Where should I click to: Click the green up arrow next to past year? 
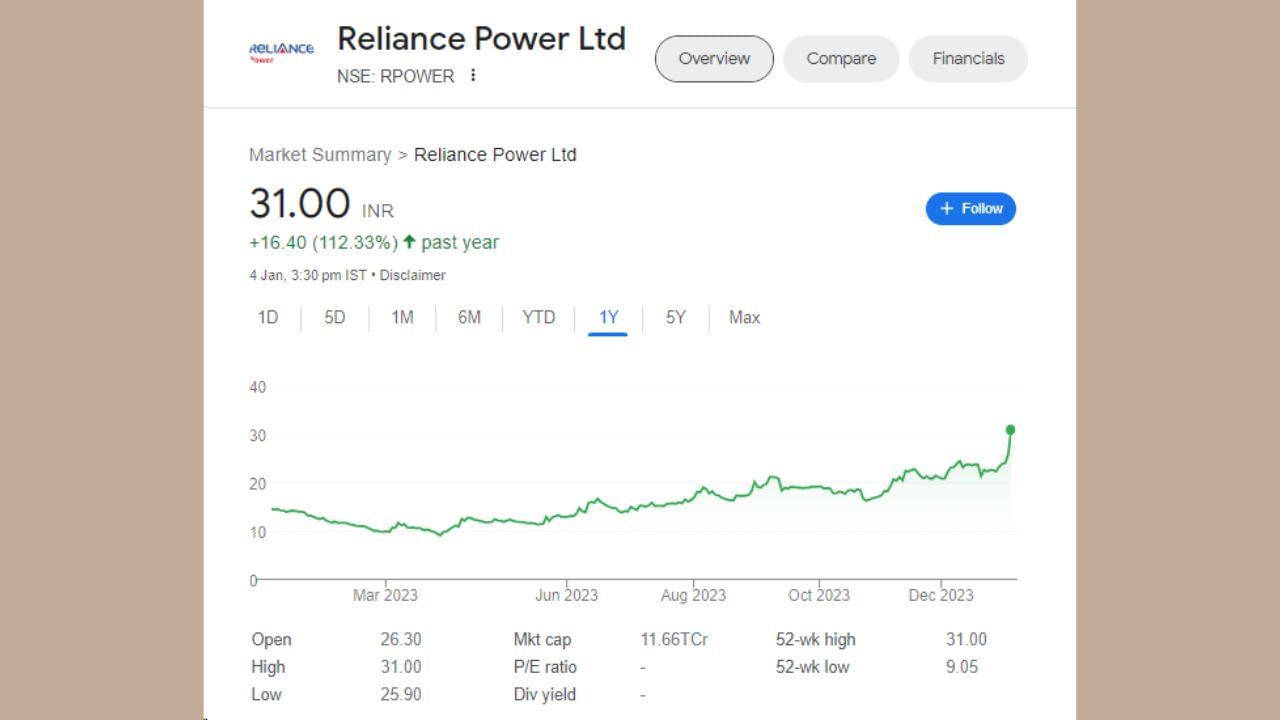(409, 242)
